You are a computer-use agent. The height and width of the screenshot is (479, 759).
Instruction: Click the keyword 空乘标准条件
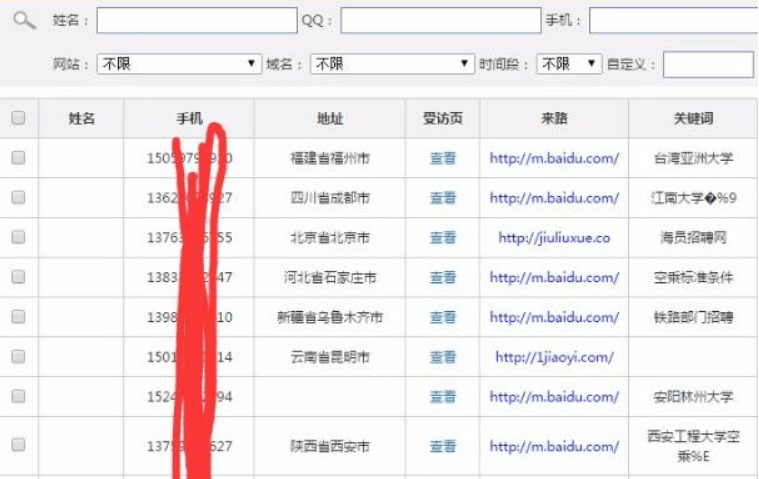click(694, 277)
